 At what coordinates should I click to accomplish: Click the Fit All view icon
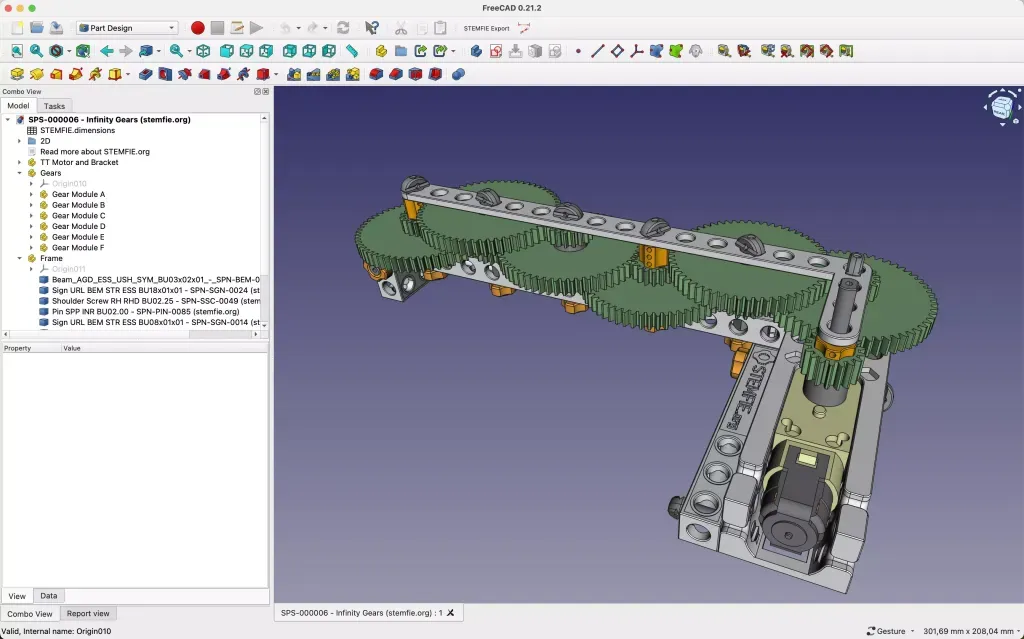[16, 51]
